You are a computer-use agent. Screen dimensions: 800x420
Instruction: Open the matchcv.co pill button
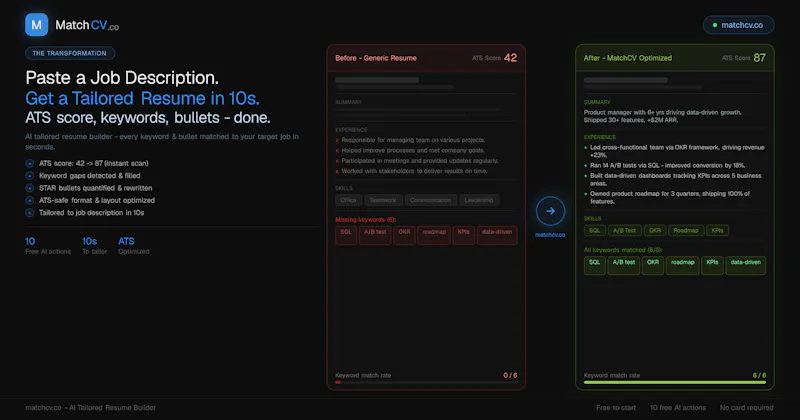point(738,25)
